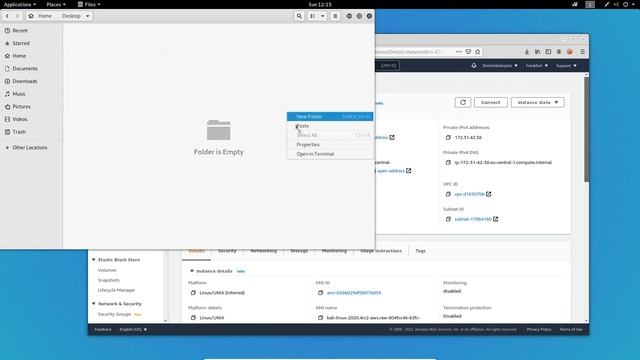Open the Firefox hamburger menu
Screen dimensions: 640x360
tap(582, 52)
